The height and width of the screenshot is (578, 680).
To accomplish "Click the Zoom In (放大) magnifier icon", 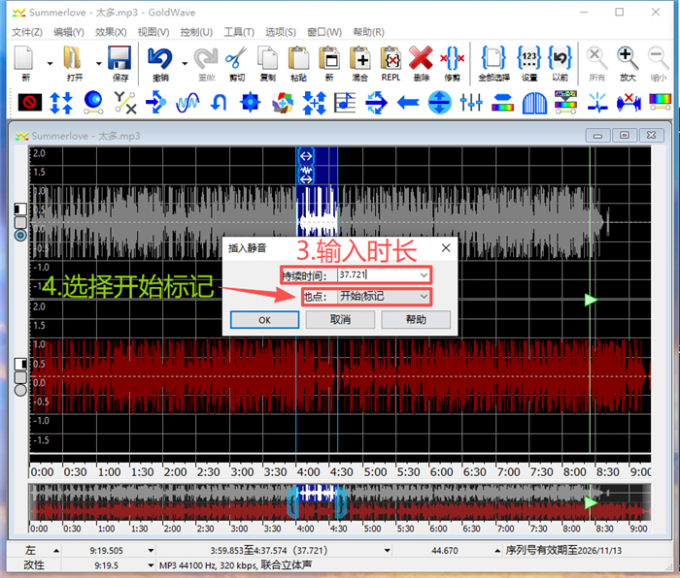I will point(628,61).
